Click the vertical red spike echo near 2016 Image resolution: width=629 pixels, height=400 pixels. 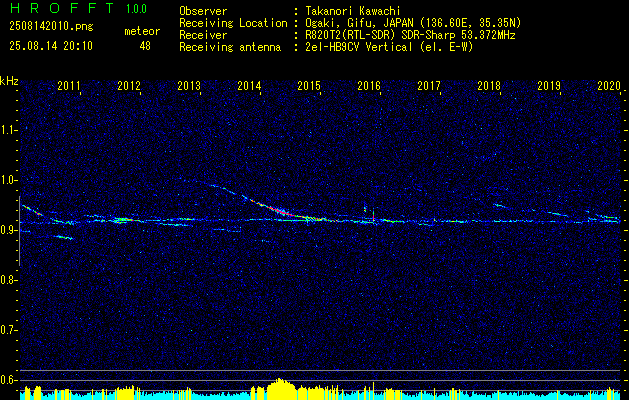click(373, 215)
